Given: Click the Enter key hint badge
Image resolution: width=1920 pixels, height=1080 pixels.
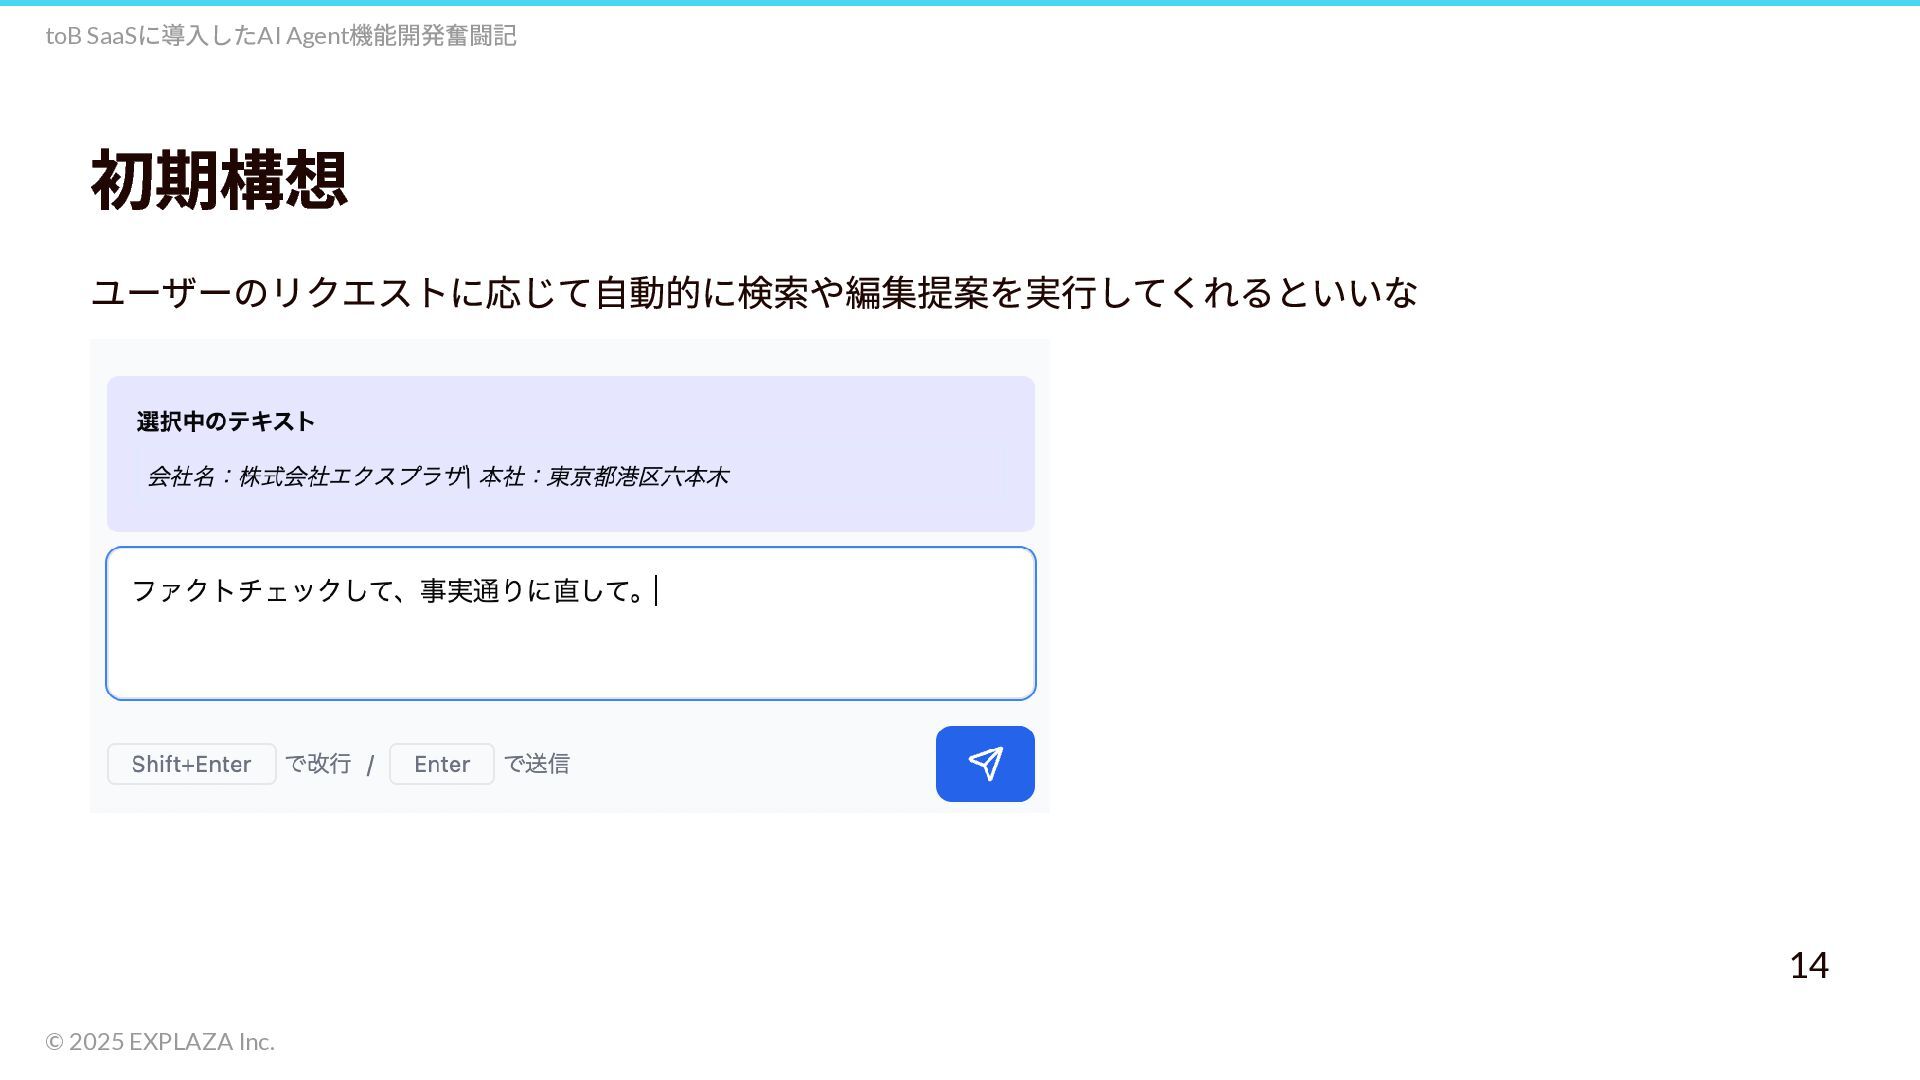Looking at the screenshot, I should tap(442, 764).
